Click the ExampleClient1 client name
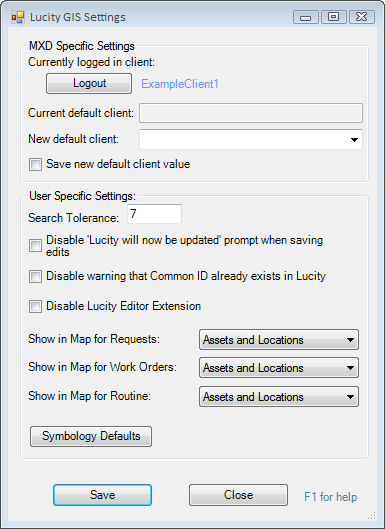This screenshot has height=529, width=385. 180,84
